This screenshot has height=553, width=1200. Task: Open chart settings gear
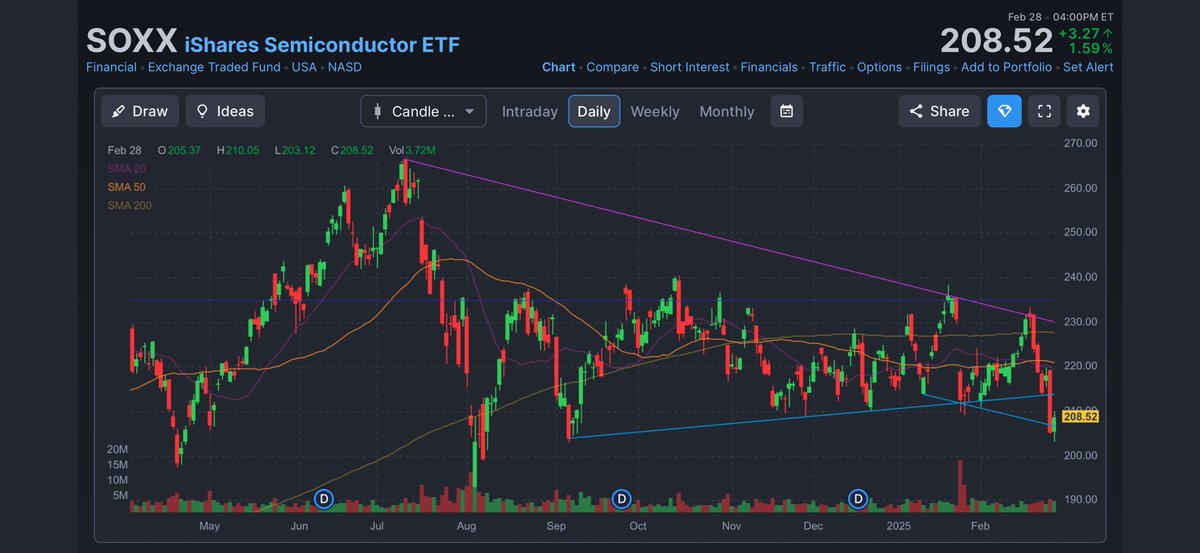1083,111
